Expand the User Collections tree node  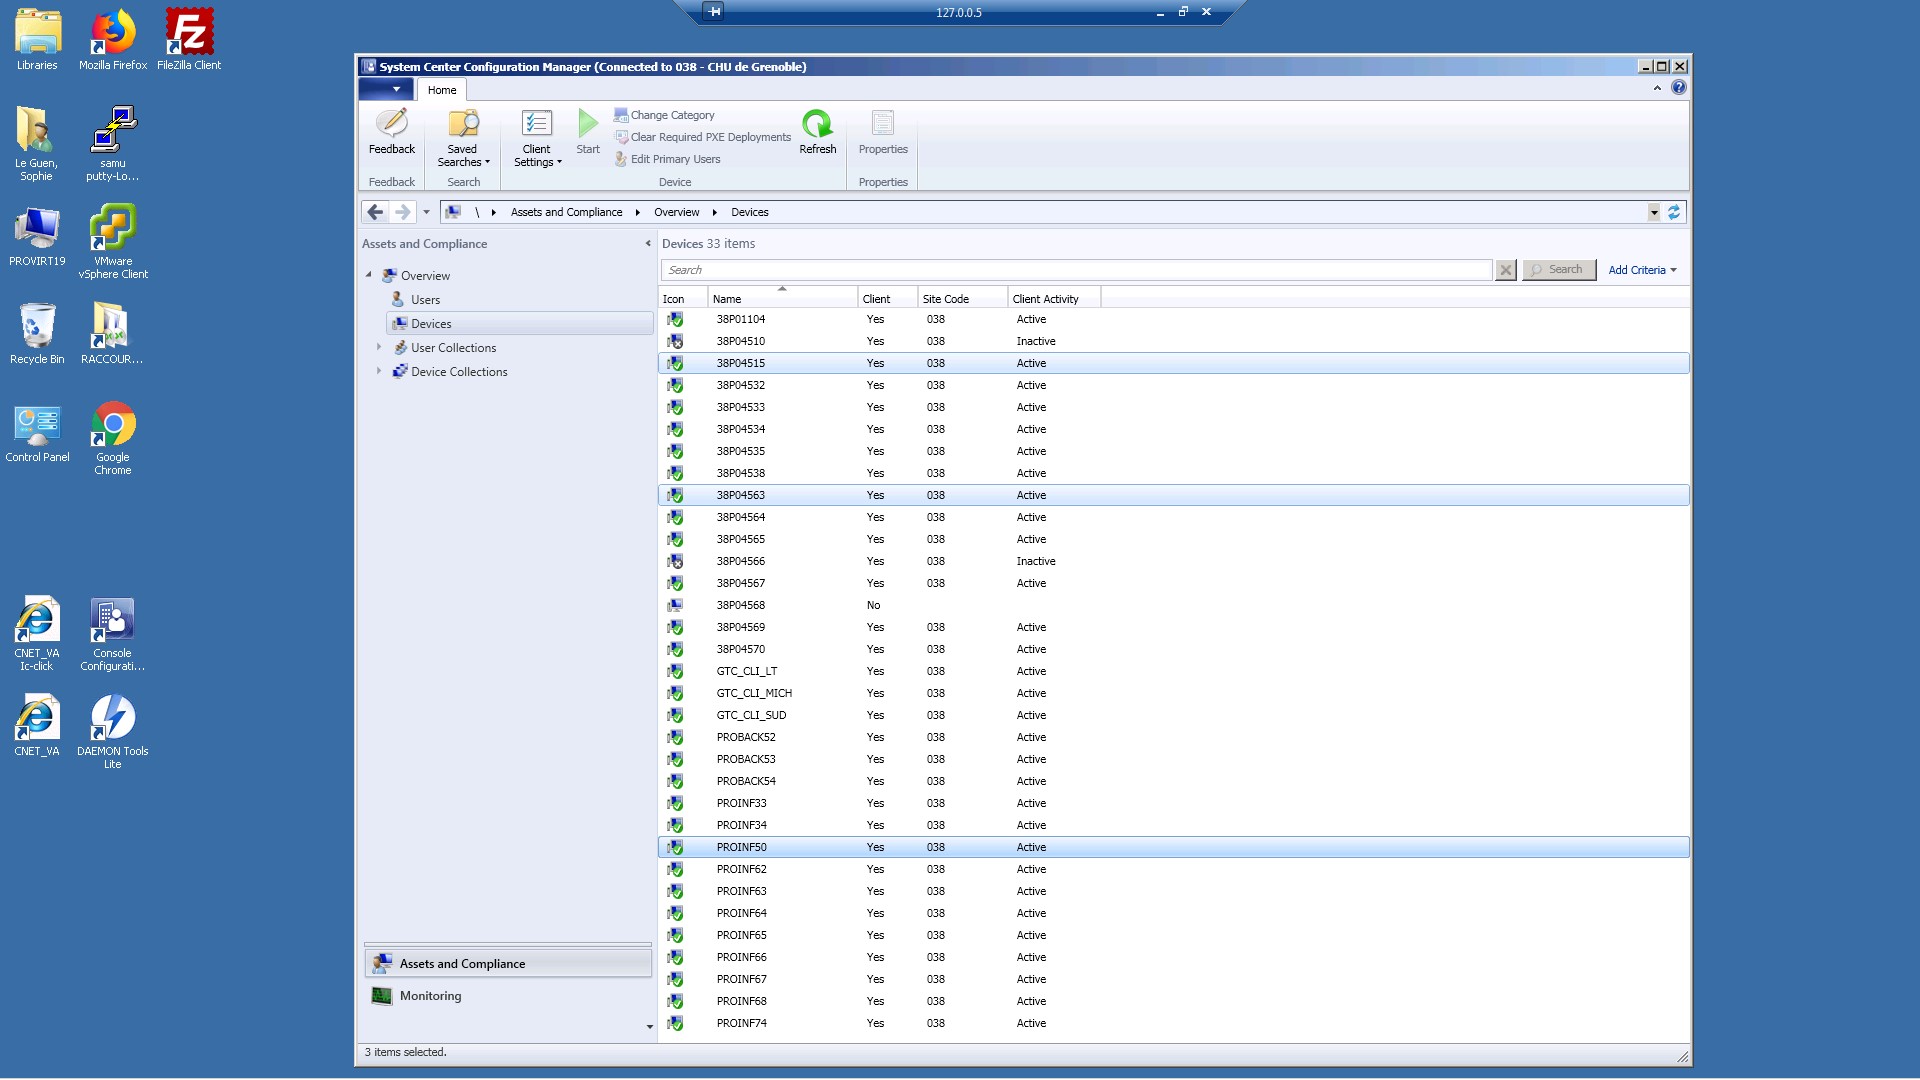379,347
